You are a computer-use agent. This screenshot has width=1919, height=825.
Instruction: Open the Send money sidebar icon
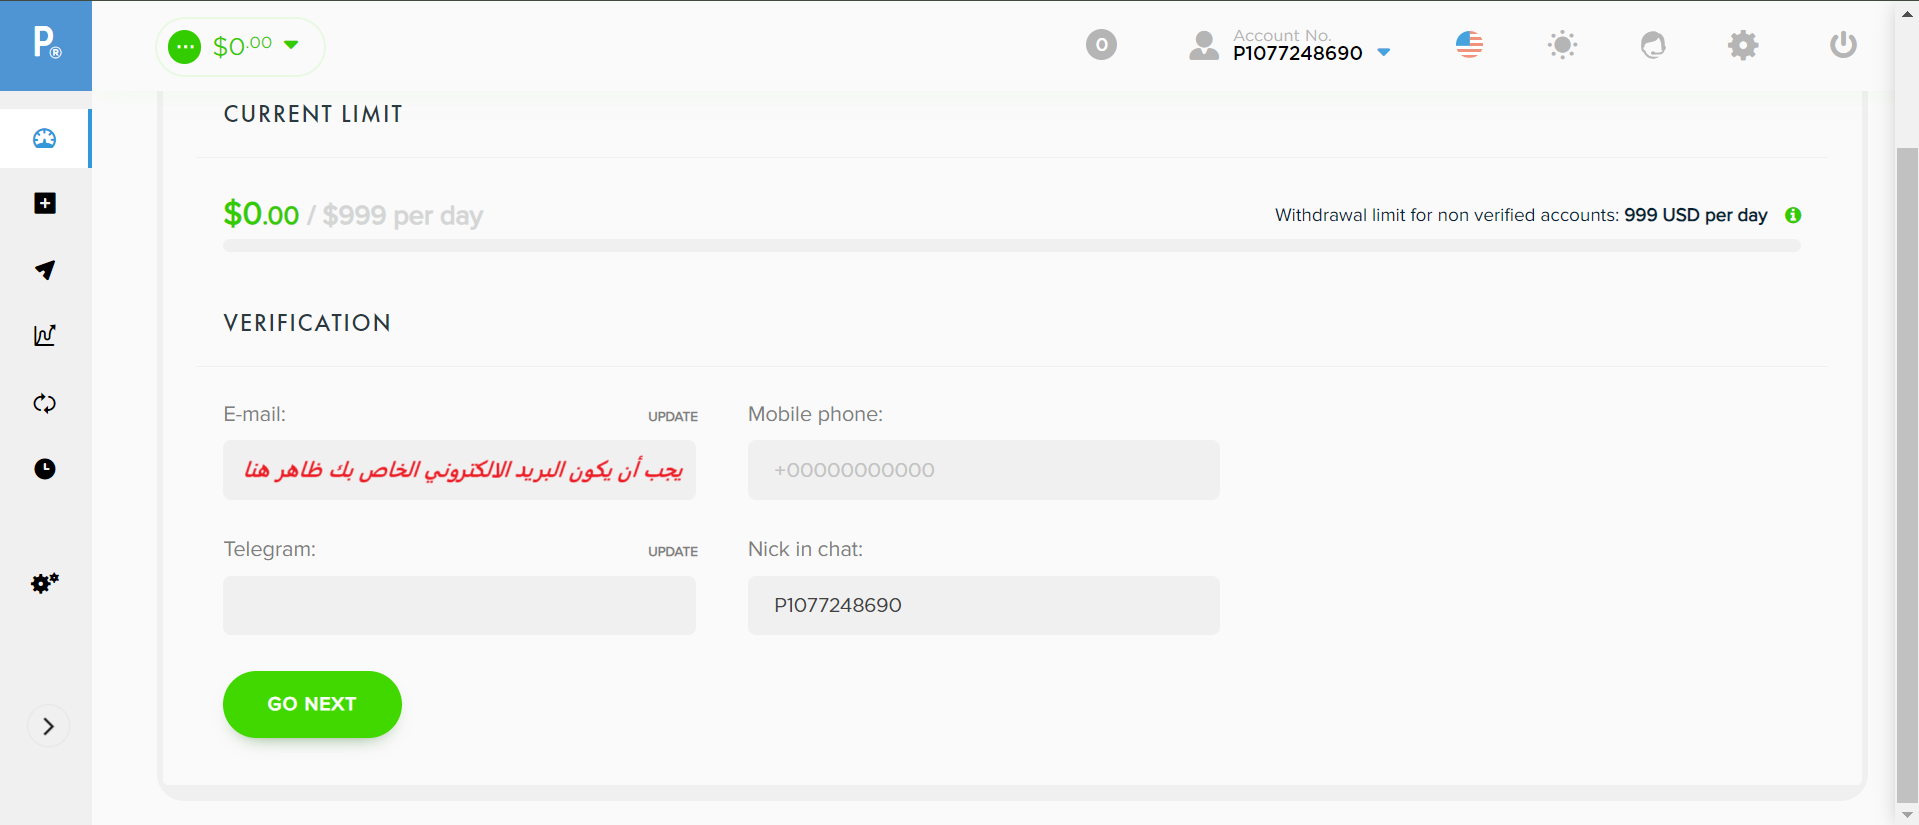click(45, 270)
